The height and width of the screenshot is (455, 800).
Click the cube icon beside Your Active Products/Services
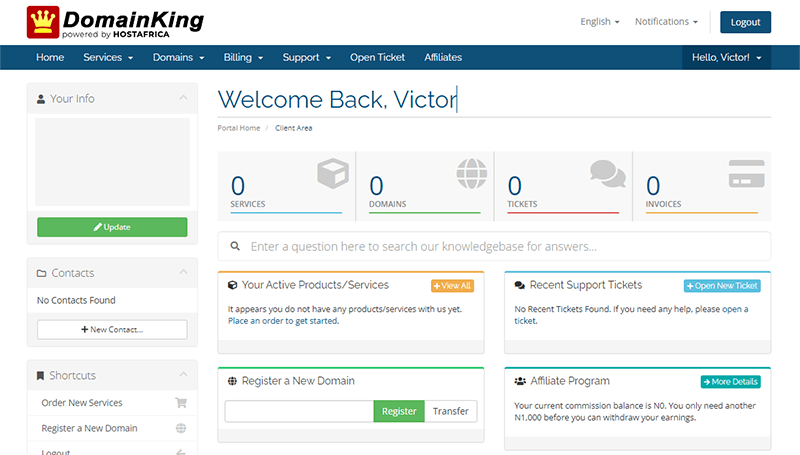(x=232, y=285)
